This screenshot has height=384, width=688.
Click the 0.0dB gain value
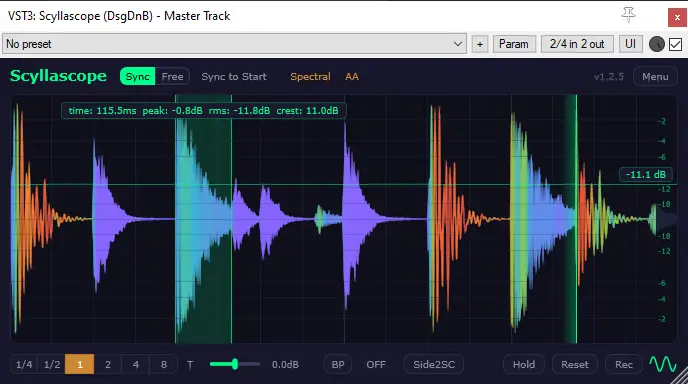click(285, 364)
